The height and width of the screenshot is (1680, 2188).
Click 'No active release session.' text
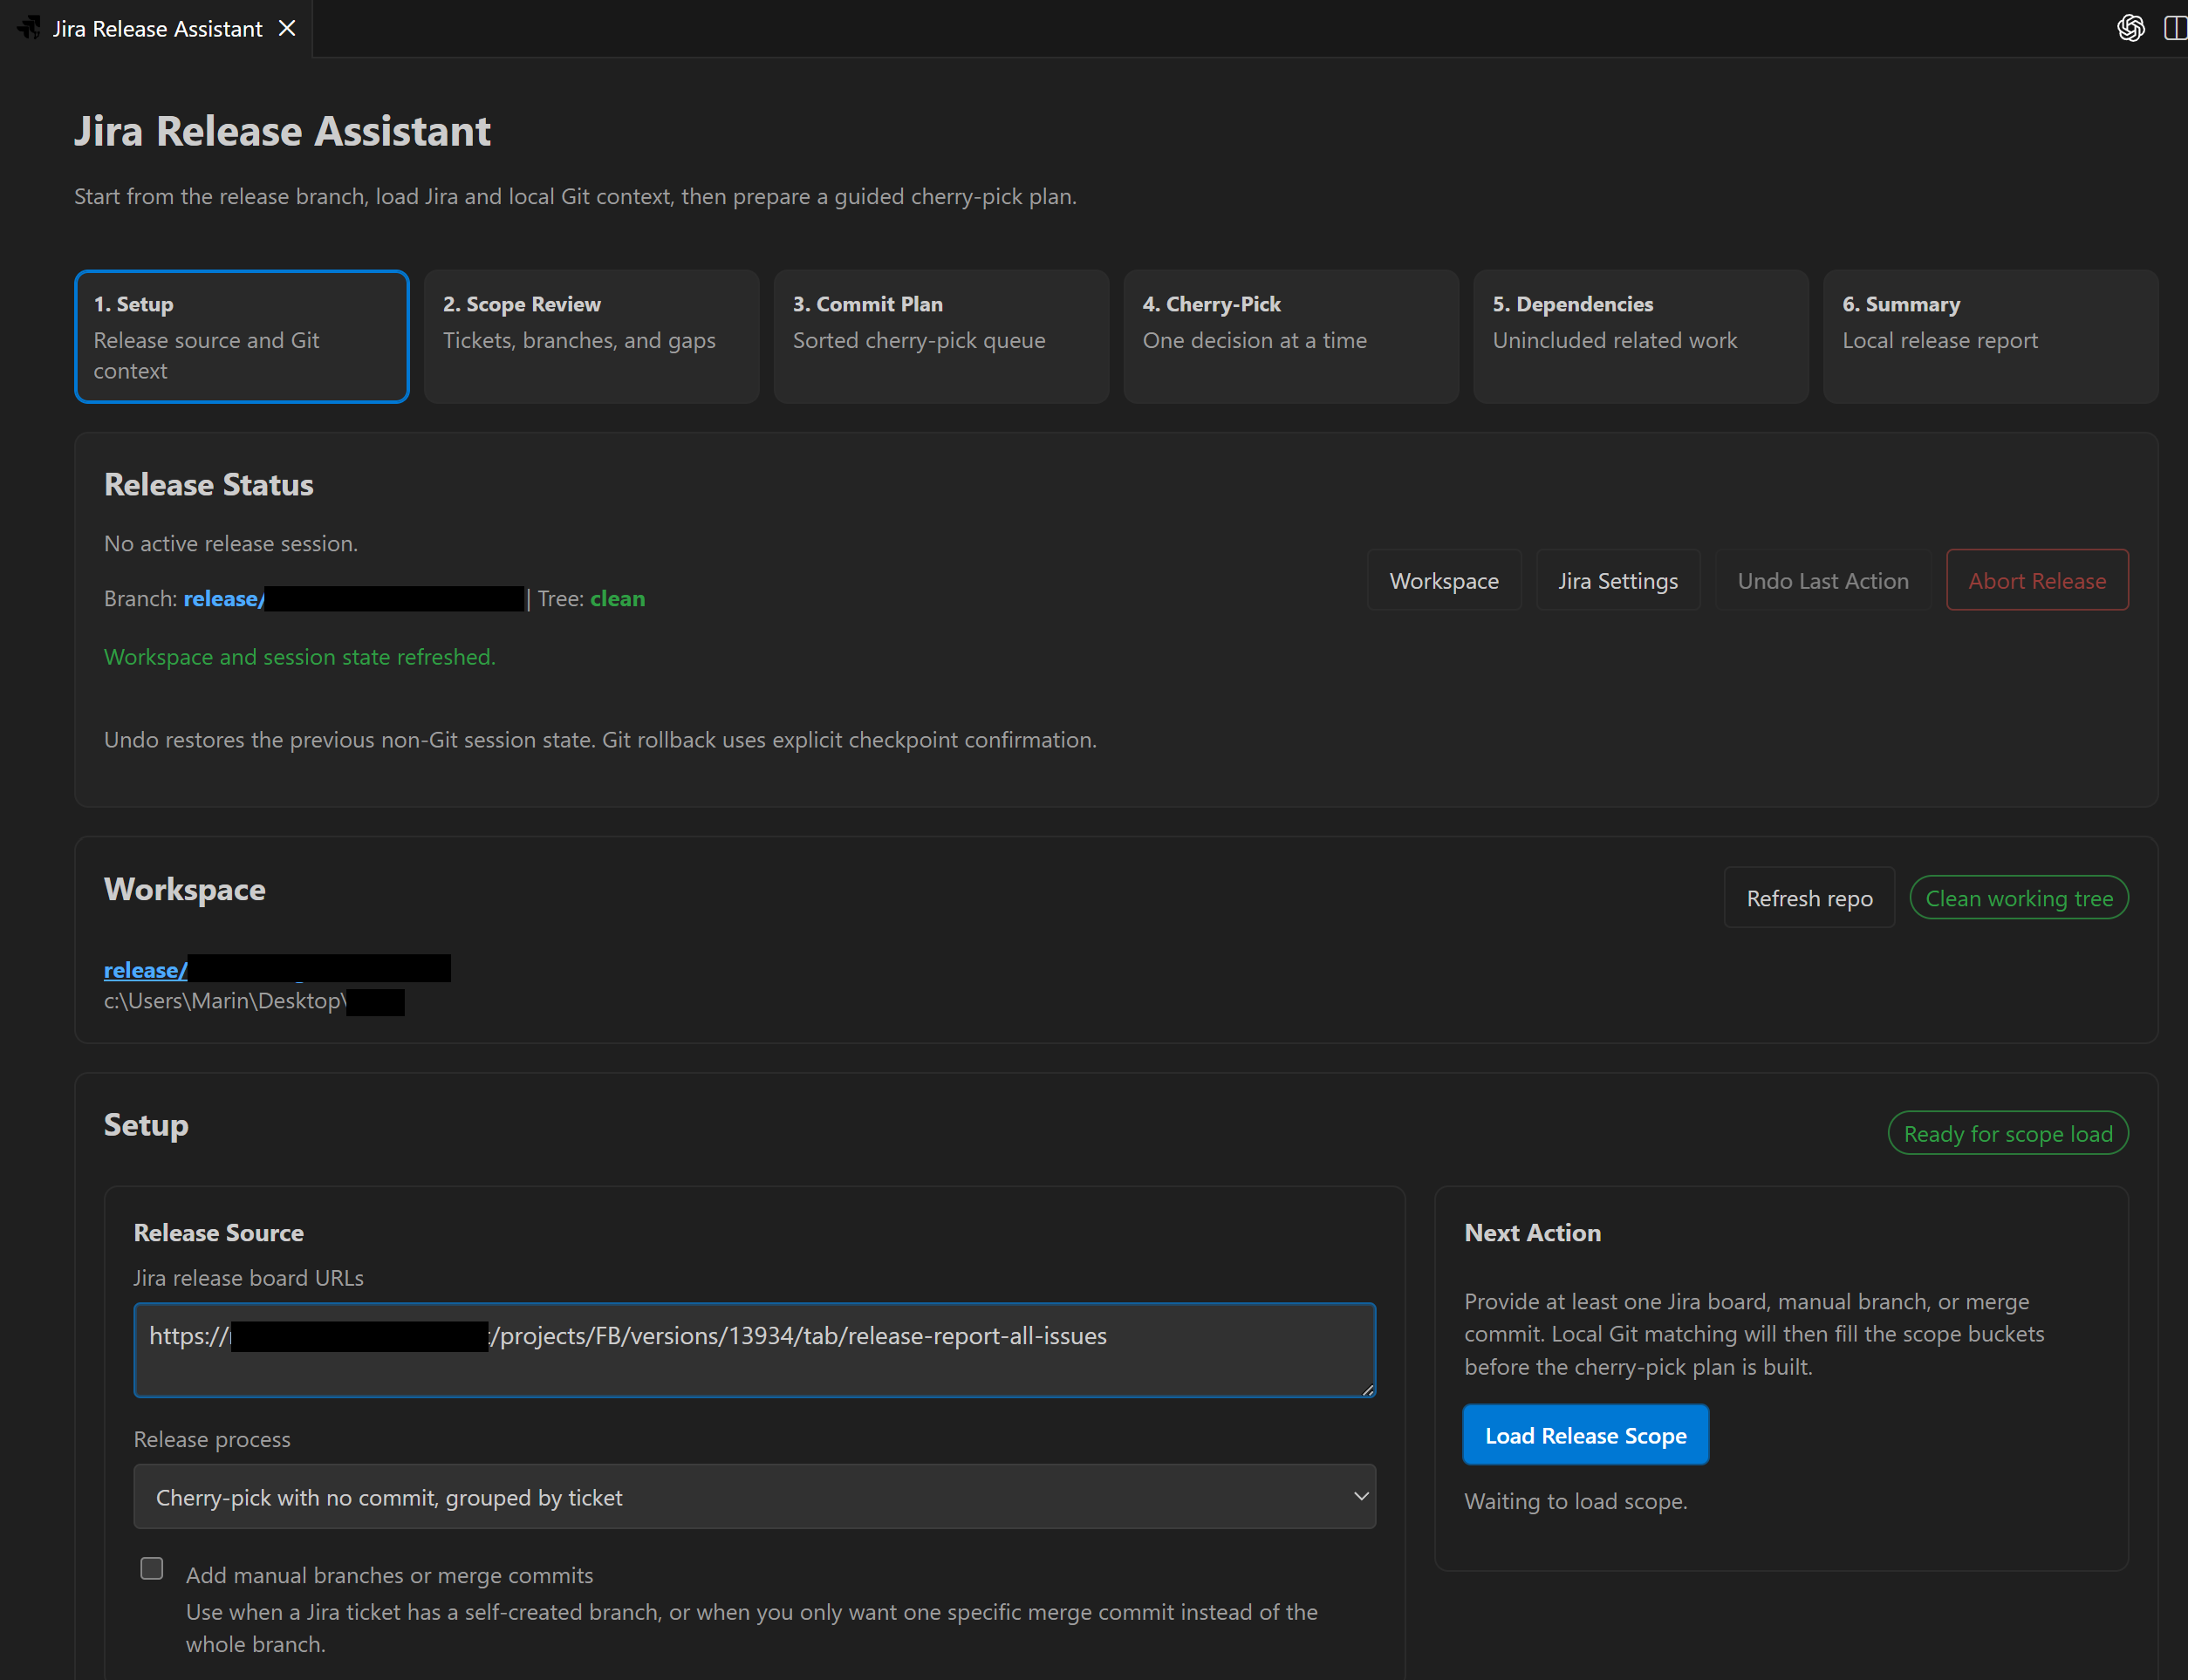[231, 543]
